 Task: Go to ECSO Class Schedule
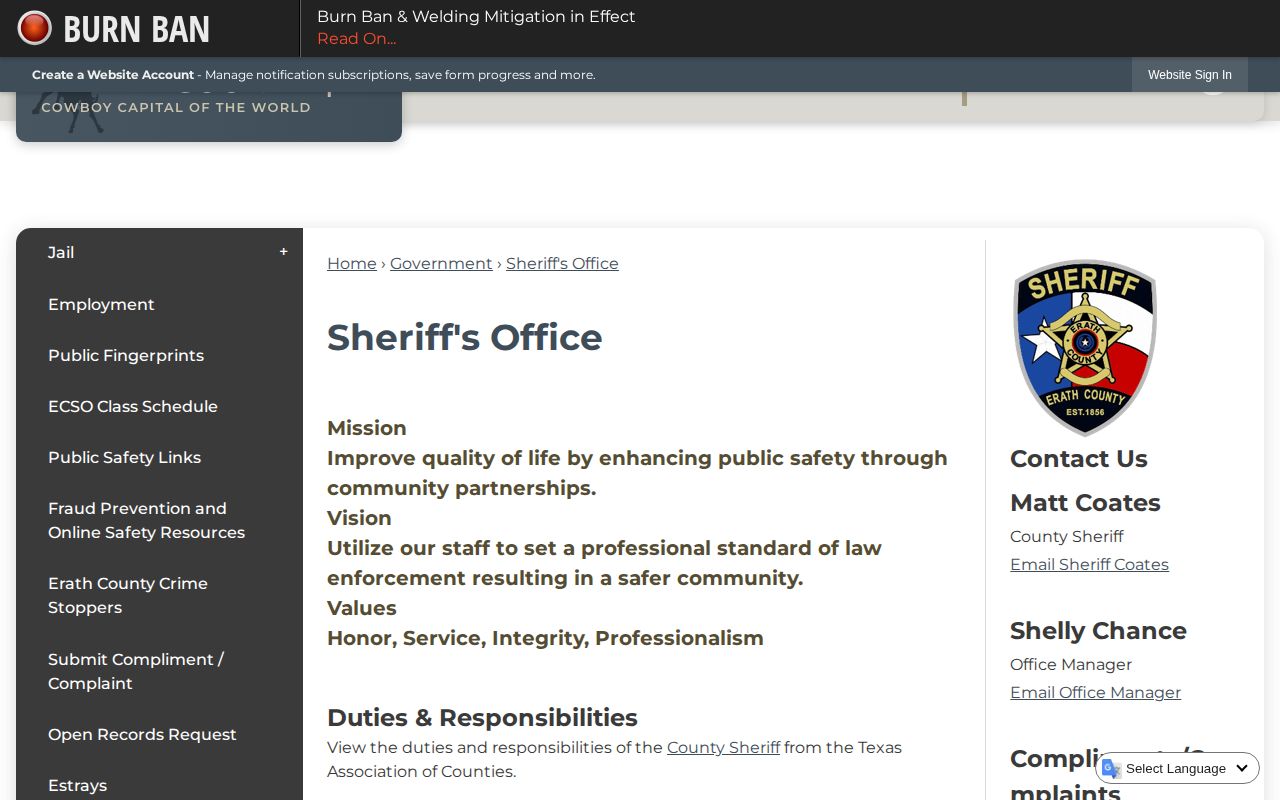pyautogui.click(x=133, y=406)
